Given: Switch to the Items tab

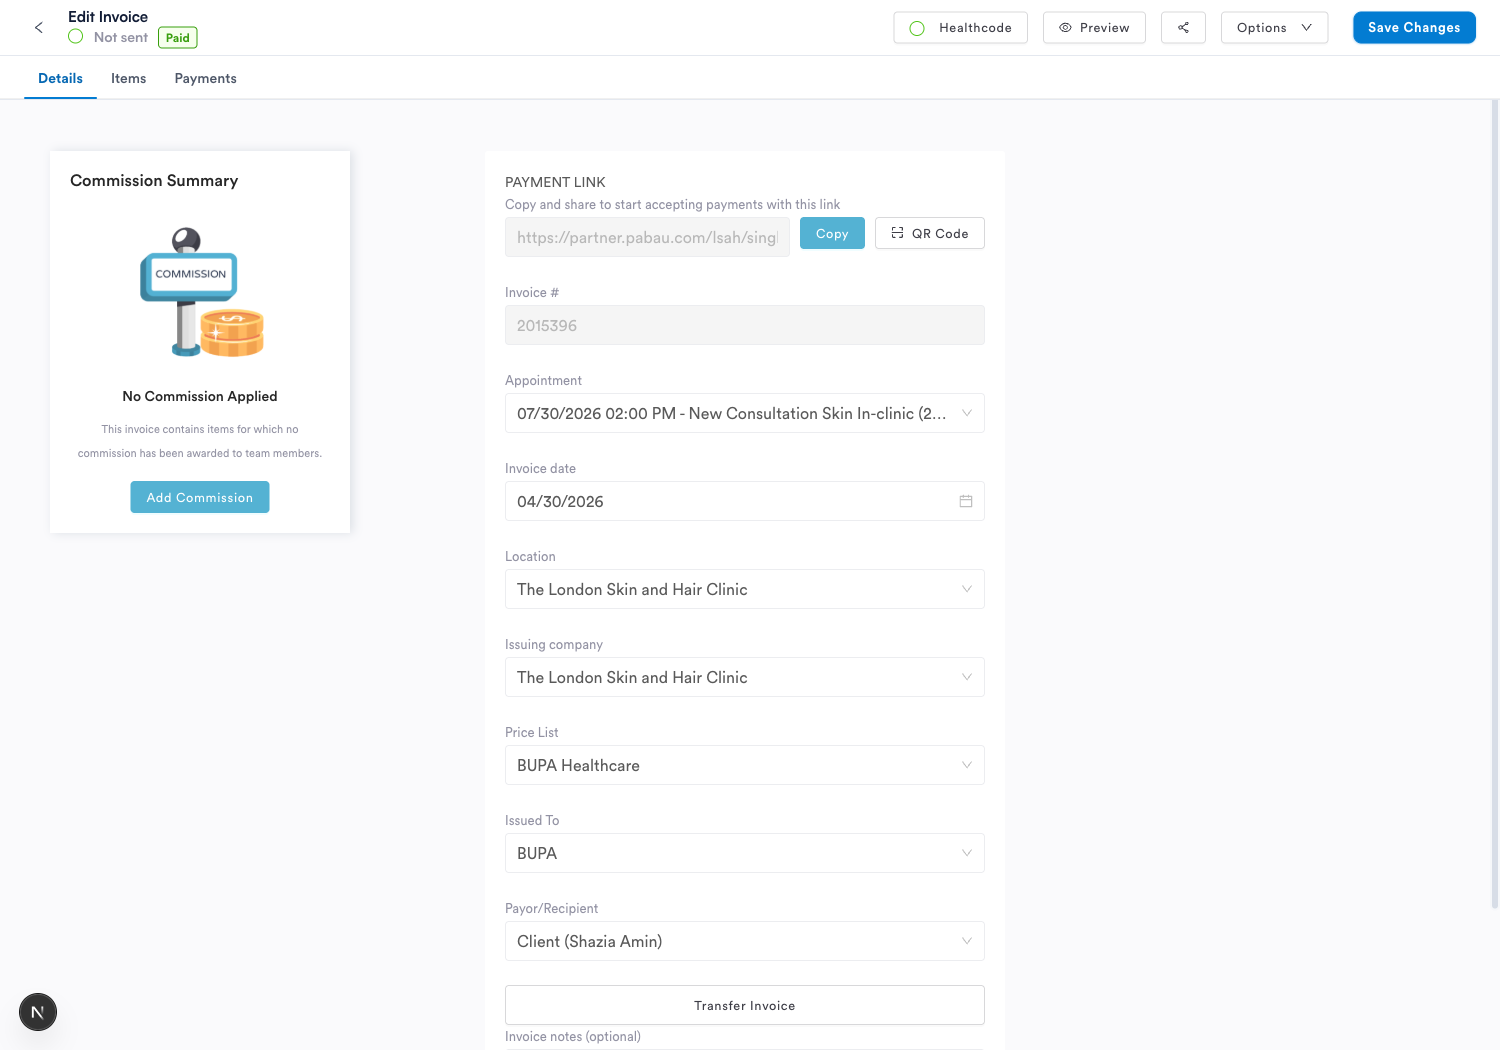Looking at the screenshot, I should tap(128, 78).
